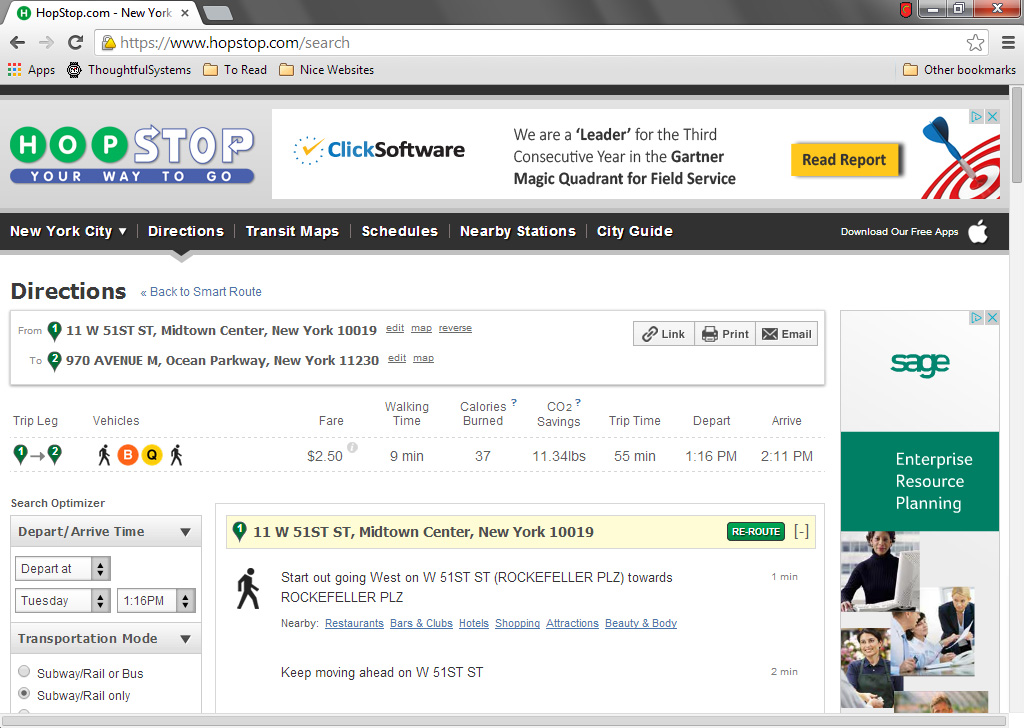Click Read Report ad button
The image size is (1024, 728).
click(844, 160)
